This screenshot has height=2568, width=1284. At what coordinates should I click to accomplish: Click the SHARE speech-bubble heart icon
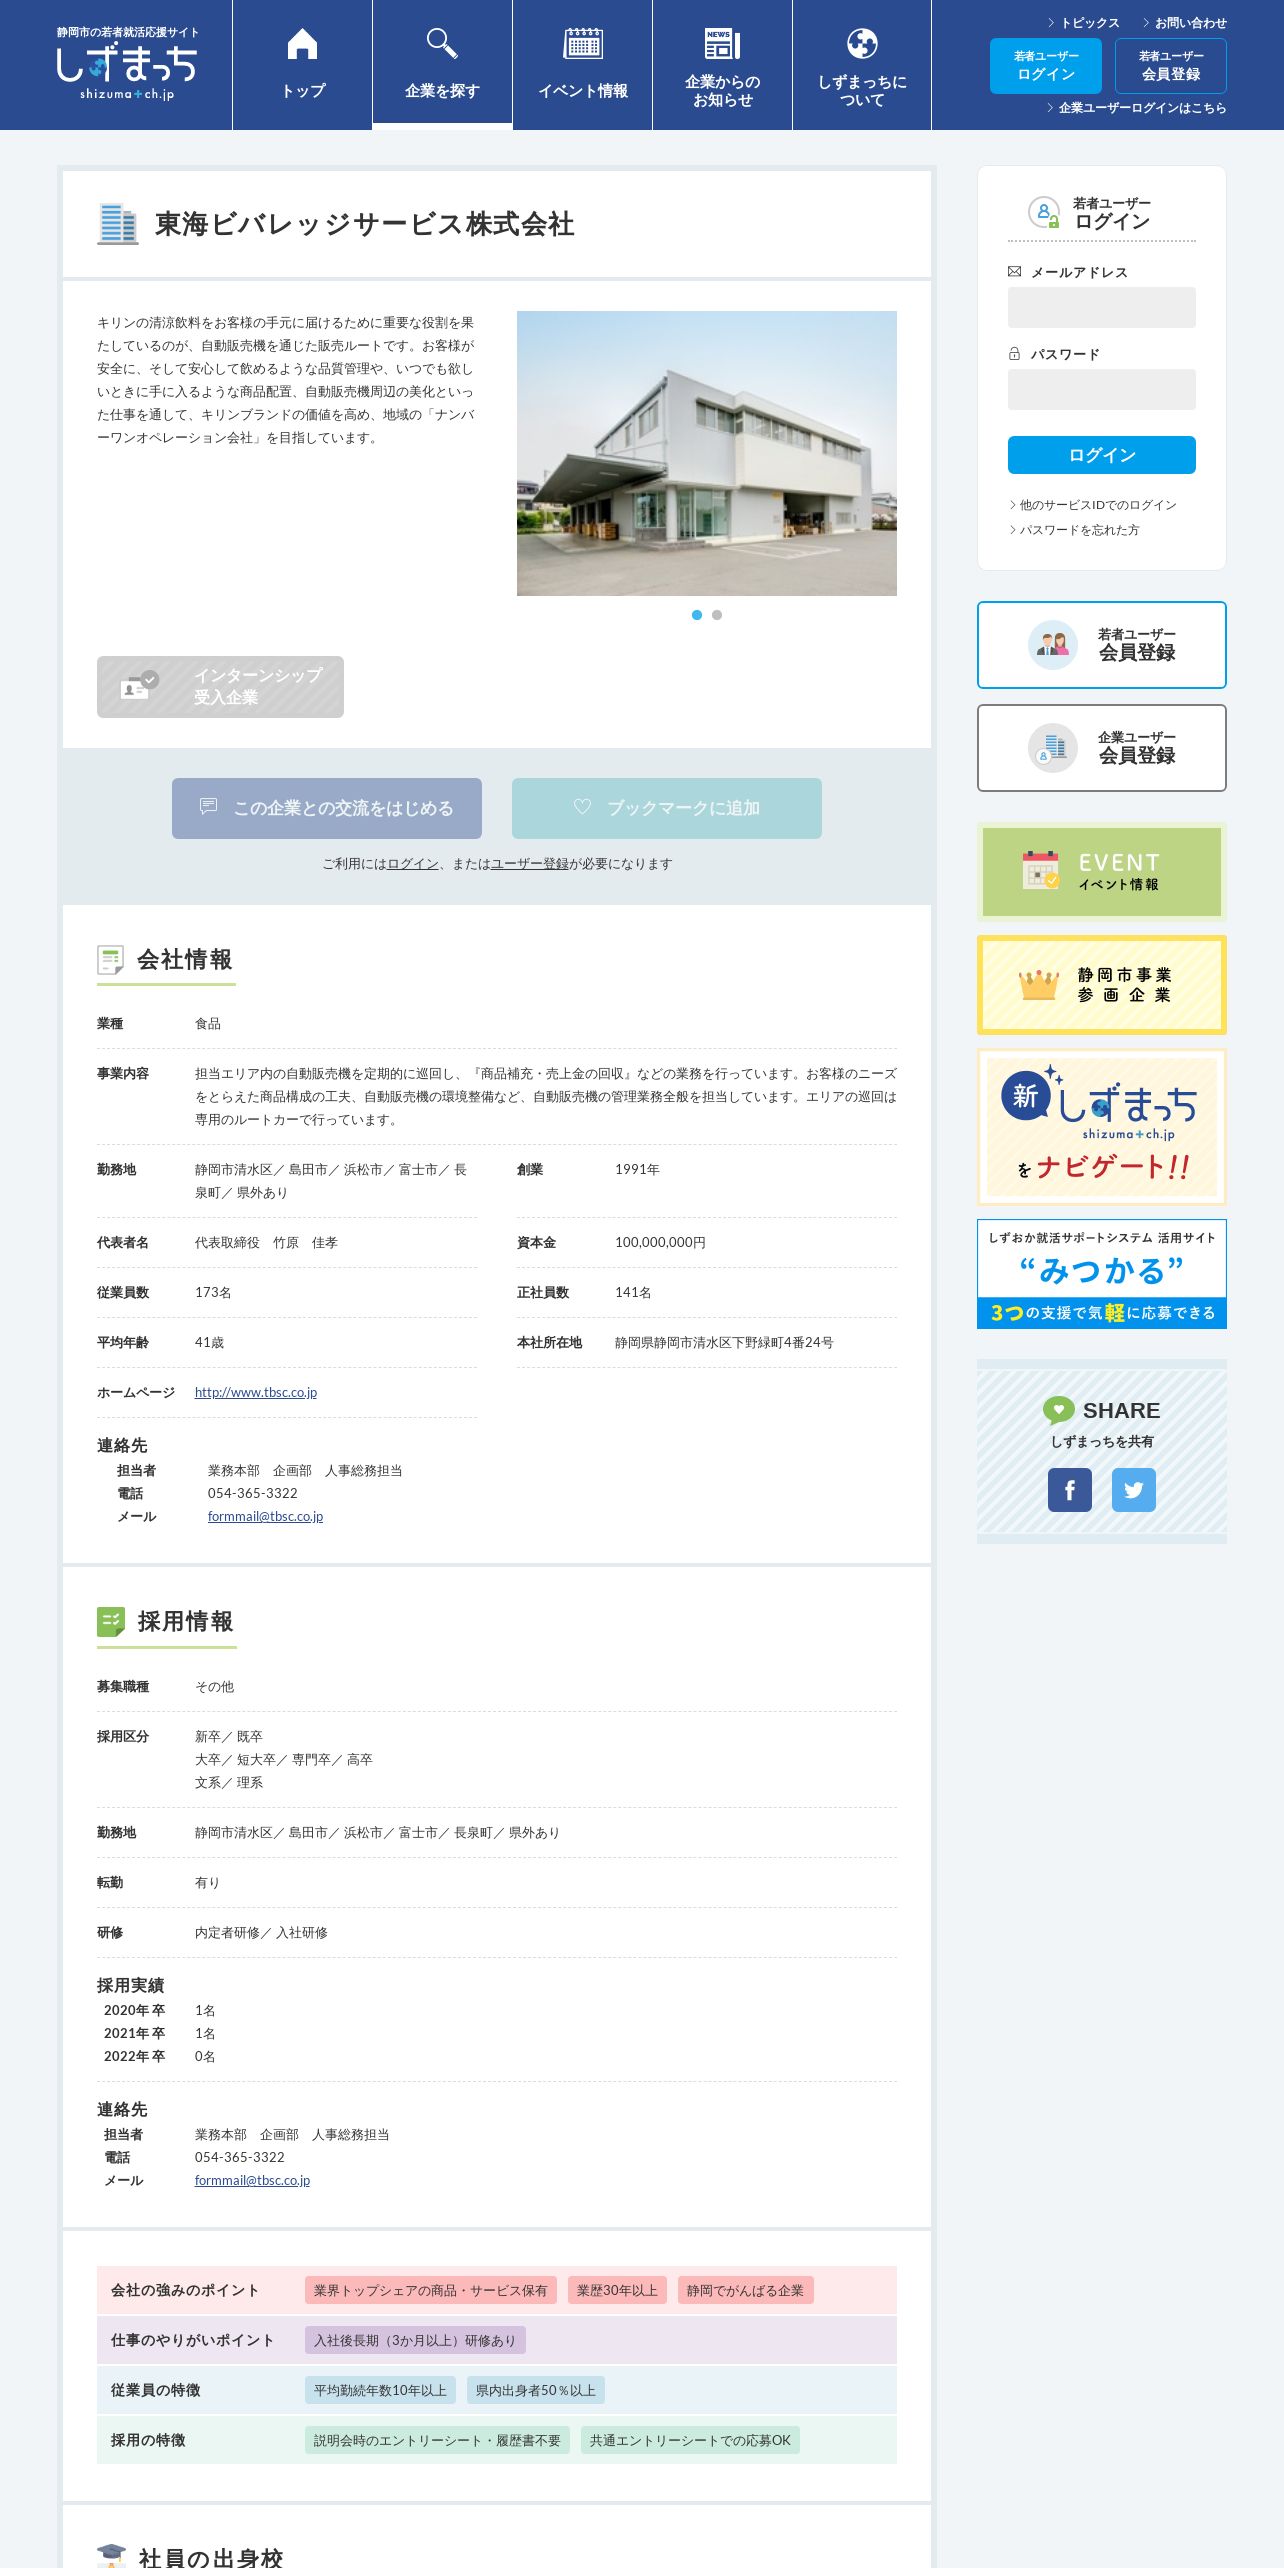[x=1058, y=1410]
